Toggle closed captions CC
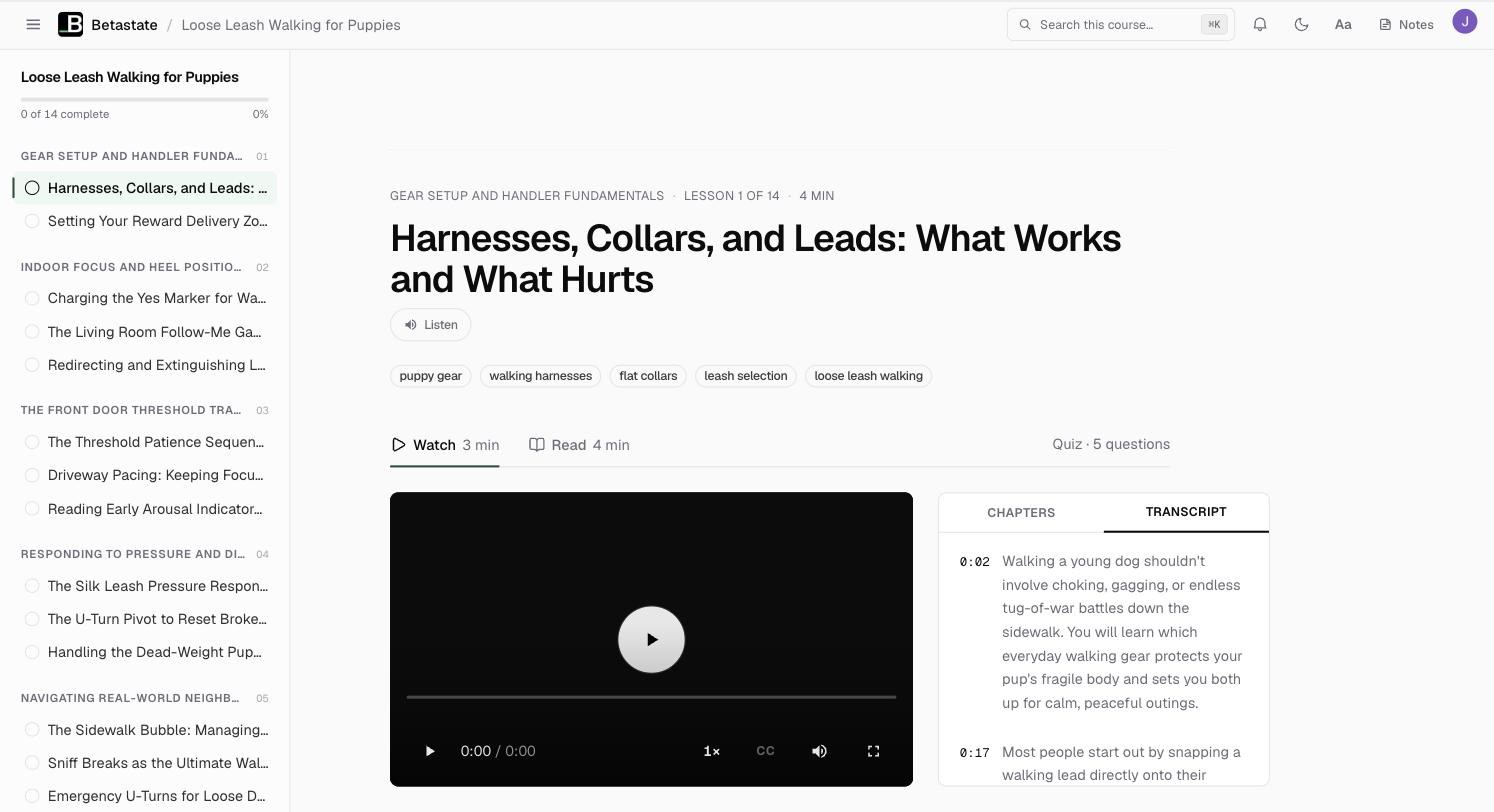The image size is (1494, 812). [x=765, y=751]
